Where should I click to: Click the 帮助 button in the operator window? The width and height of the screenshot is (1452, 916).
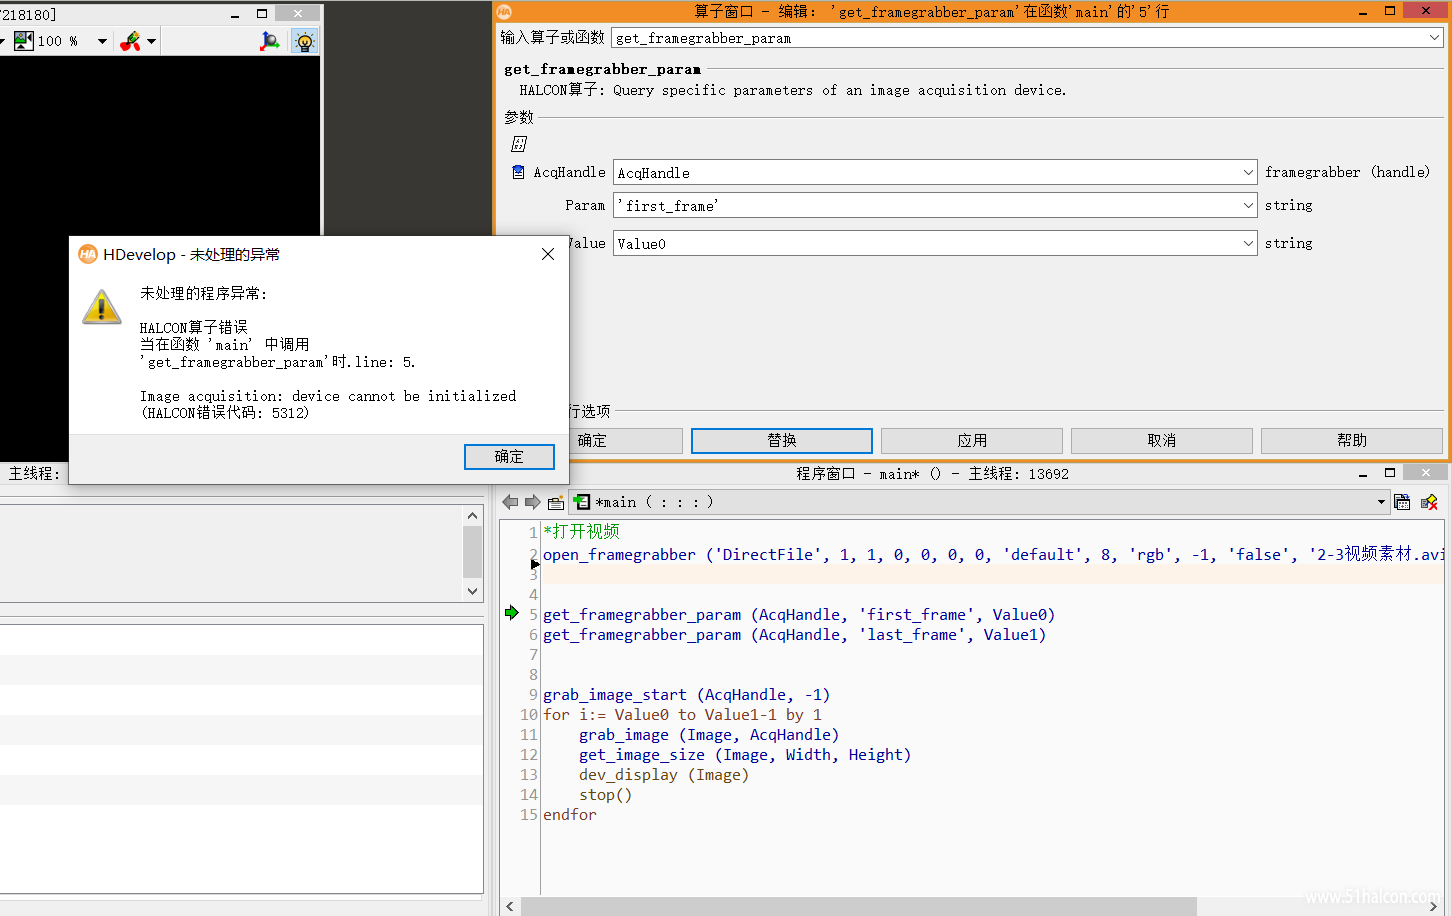tap(1352, 441)
